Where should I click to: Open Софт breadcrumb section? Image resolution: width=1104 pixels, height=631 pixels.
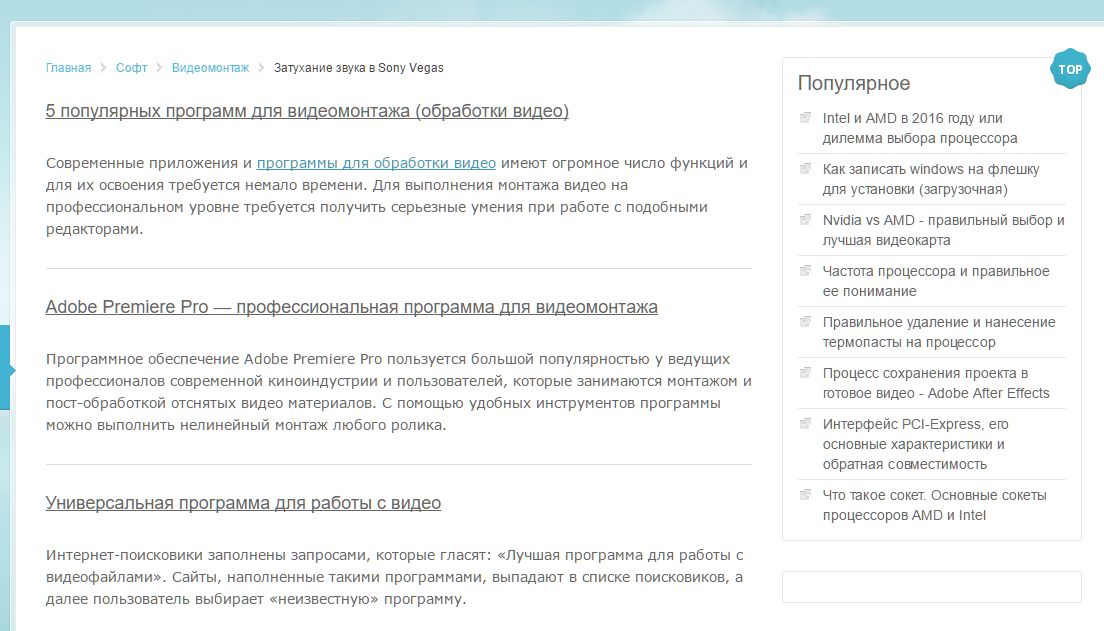(x=132, y=68)
